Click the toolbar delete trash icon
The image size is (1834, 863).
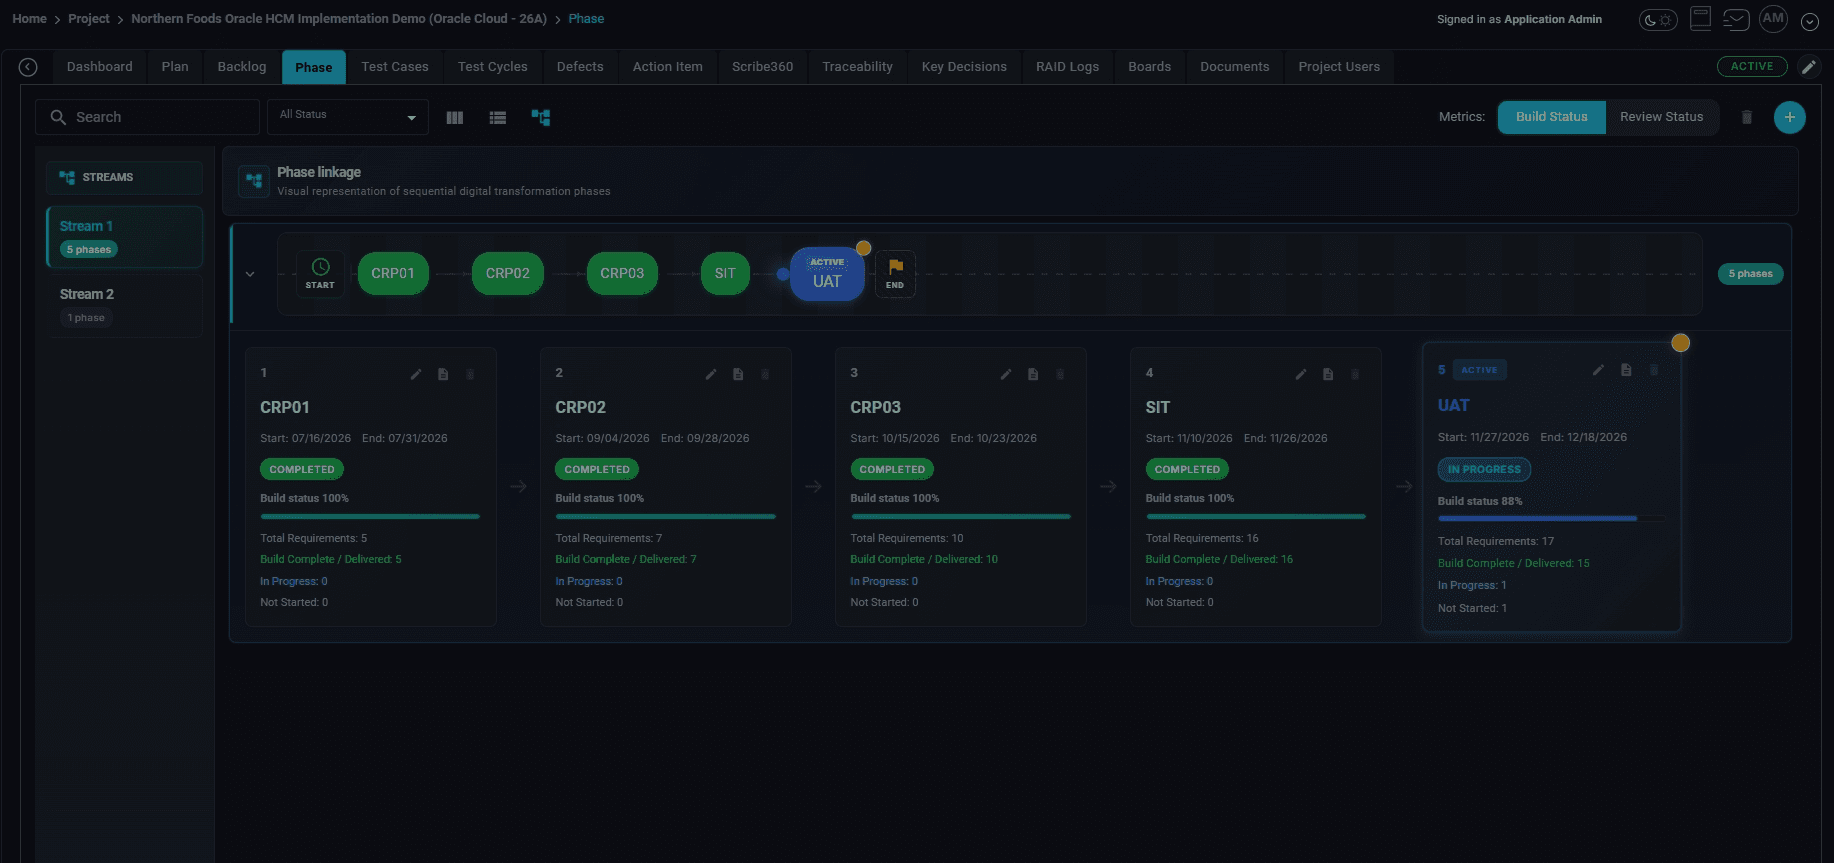(x=1747, y=118)
